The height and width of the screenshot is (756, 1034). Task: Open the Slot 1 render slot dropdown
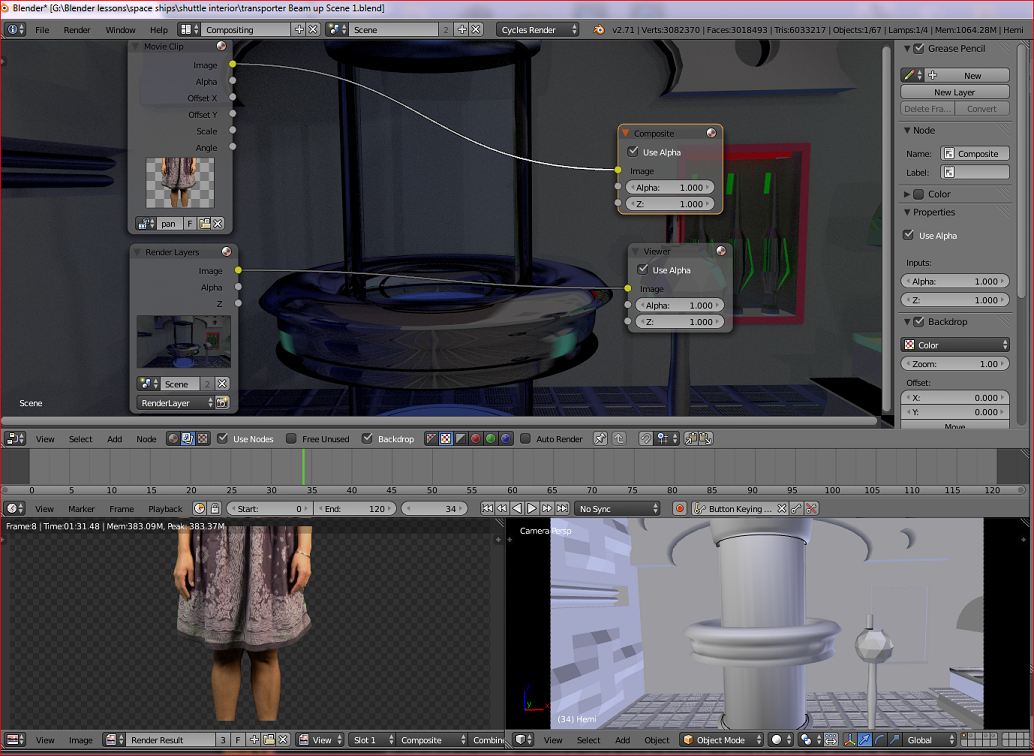(x=373, y=740)
